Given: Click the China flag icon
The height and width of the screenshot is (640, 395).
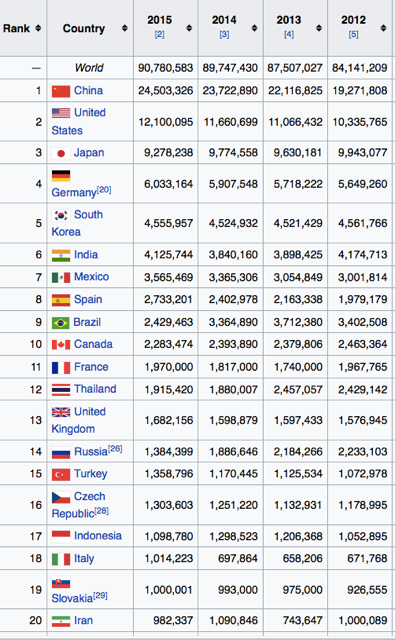Looking at the screenshot, I should click(x=61, y=91).
